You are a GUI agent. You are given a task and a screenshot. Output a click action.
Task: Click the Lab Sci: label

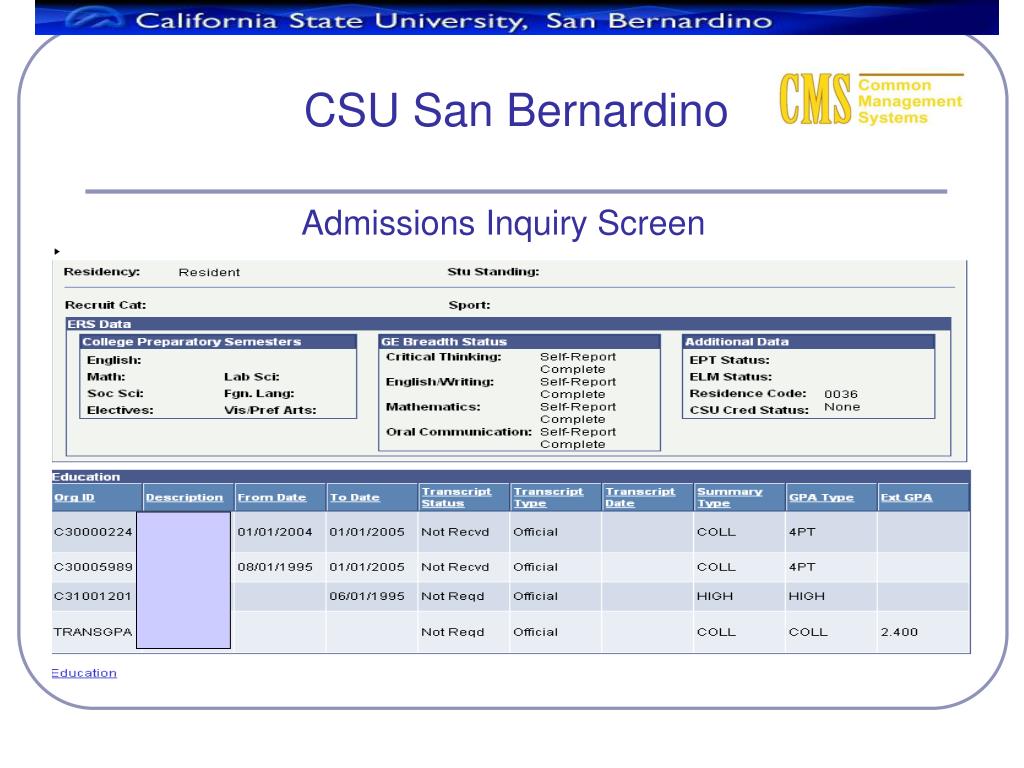251,377
